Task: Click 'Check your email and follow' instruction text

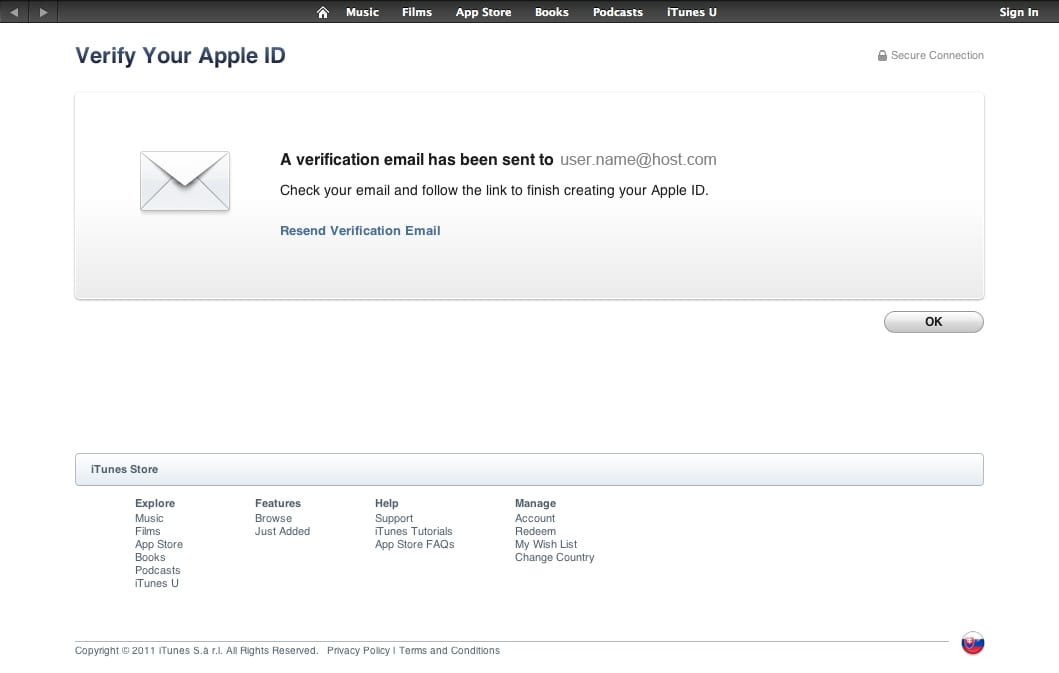Action: point(494,191)
